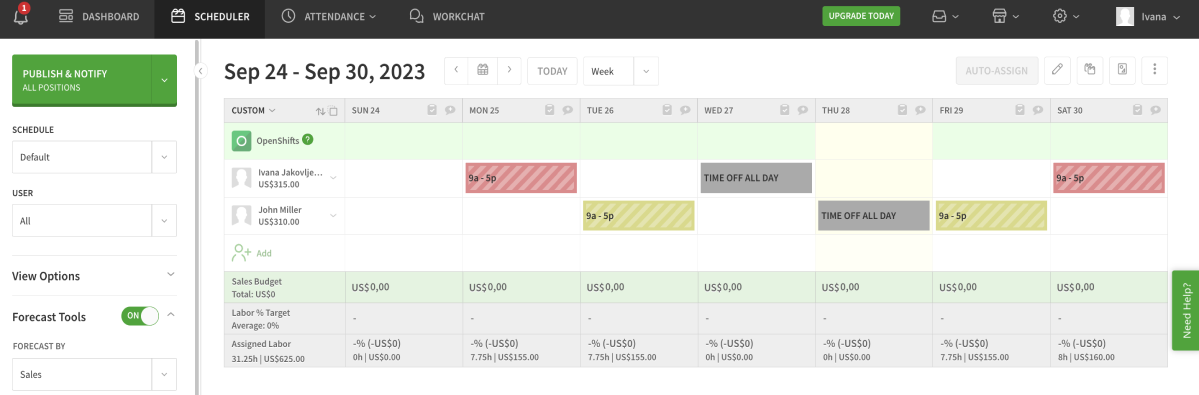
Task: Open the Publish & Notify dropdown arrow
Action: tap(164, 79)
